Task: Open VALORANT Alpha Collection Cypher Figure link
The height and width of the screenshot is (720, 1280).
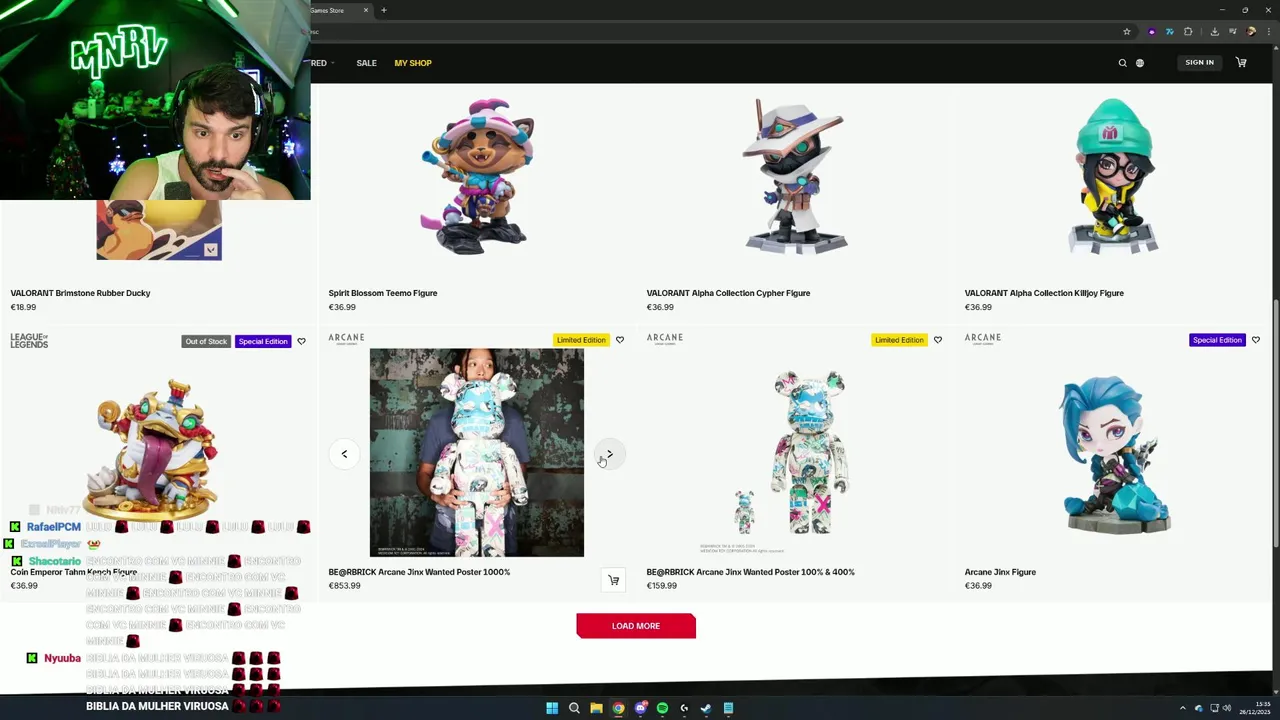Action: click(728, 293)
